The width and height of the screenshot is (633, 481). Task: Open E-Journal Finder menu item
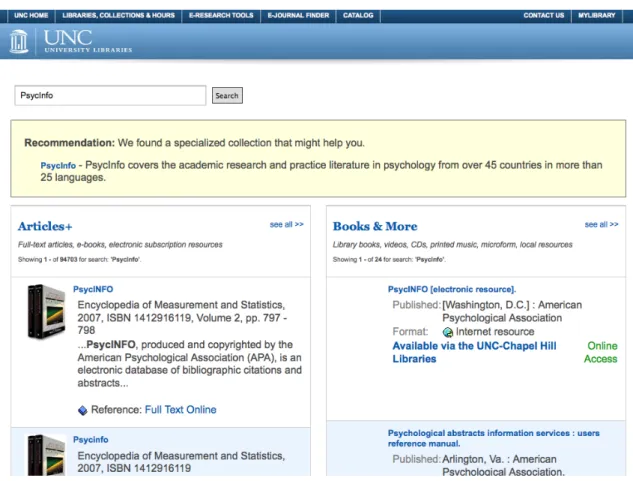(x=298, y=15)
